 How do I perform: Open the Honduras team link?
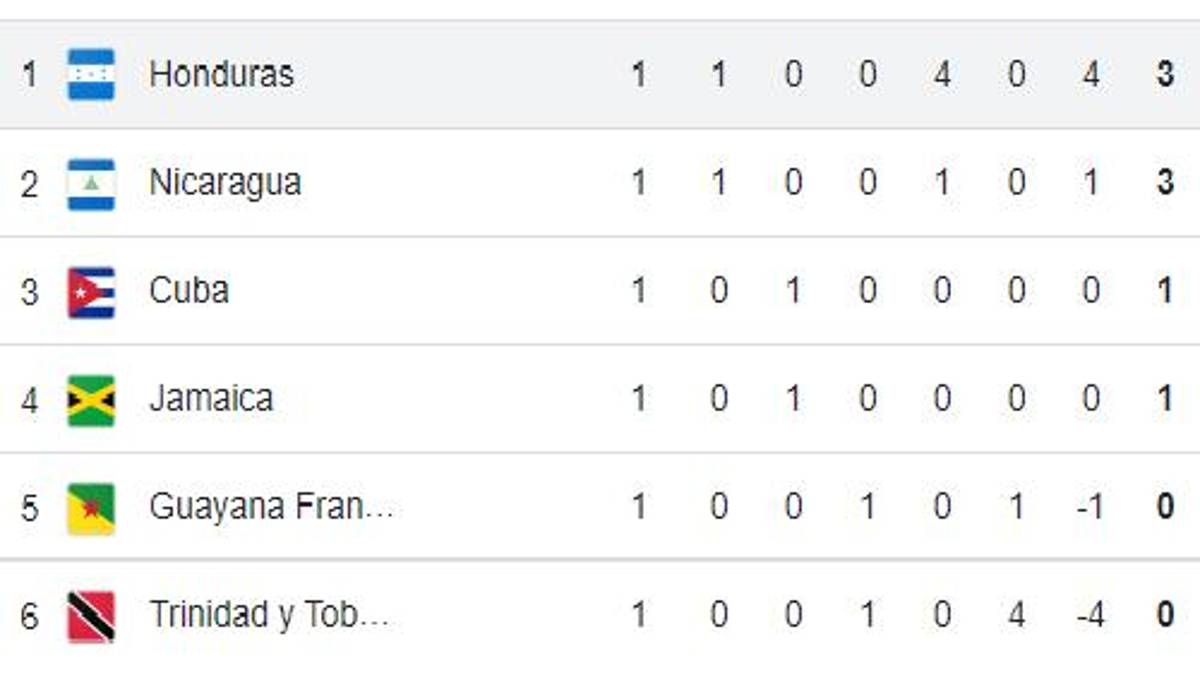[x=221, y=74]
